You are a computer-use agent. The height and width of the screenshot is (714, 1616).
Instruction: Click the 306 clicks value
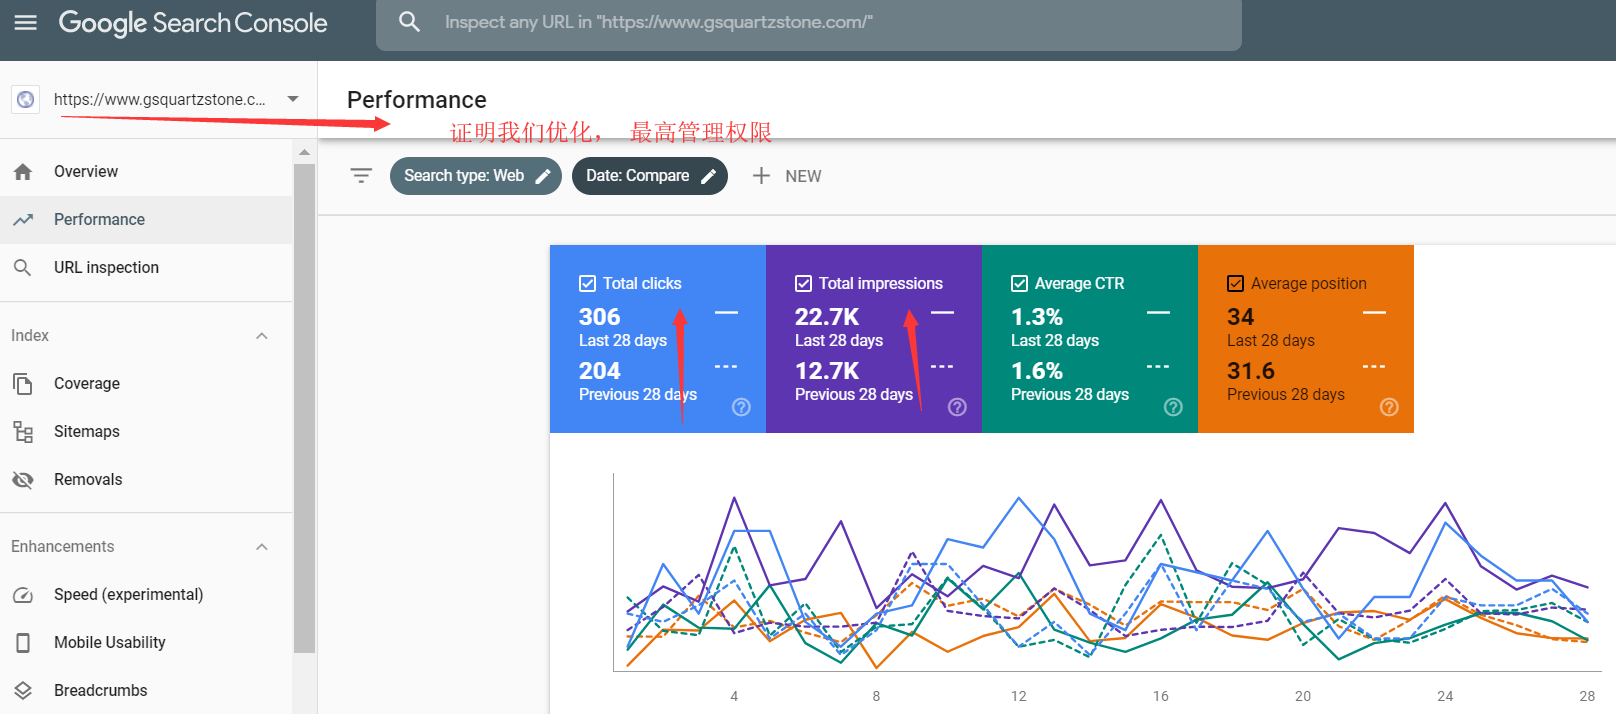tap(600, 317)
